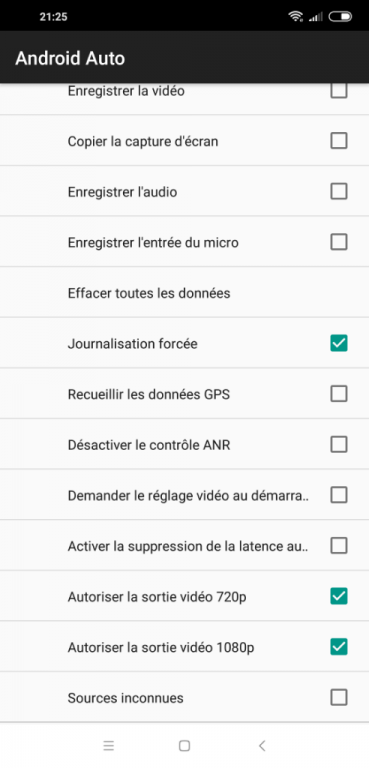369x768 pixels.
Task: Uncheck Journalisation forcée
Action: [339, 343]
